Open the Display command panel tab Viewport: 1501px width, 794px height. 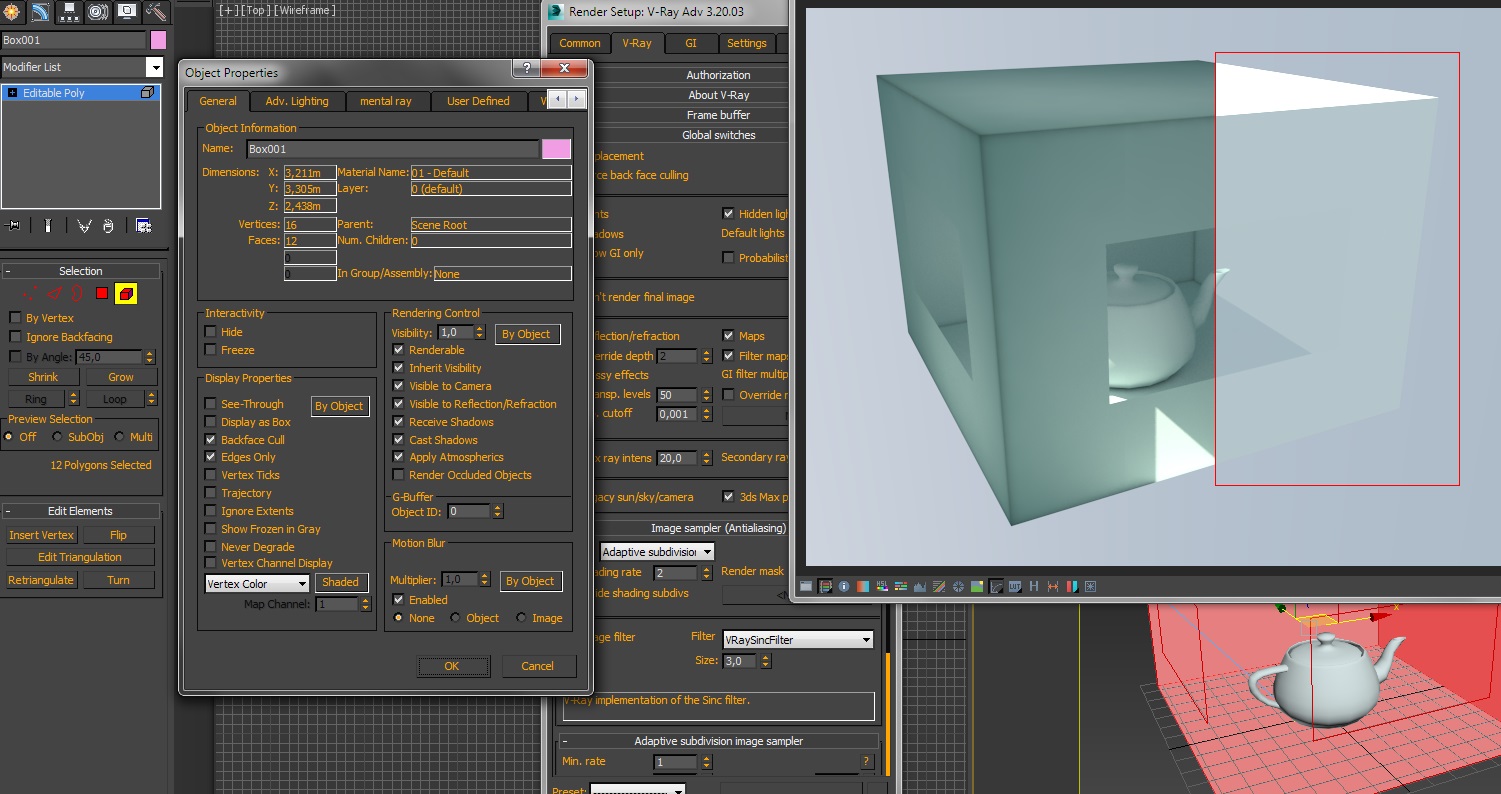click(x=127, y=12)
